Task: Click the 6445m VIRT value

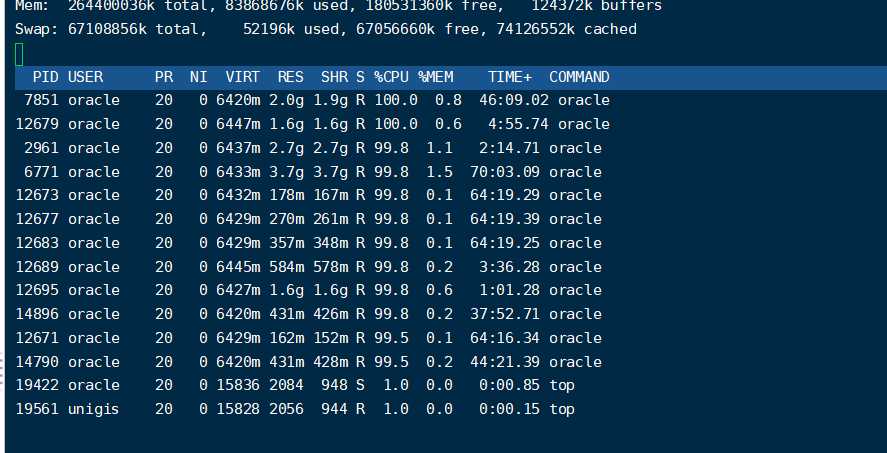Action: point(238,267)
